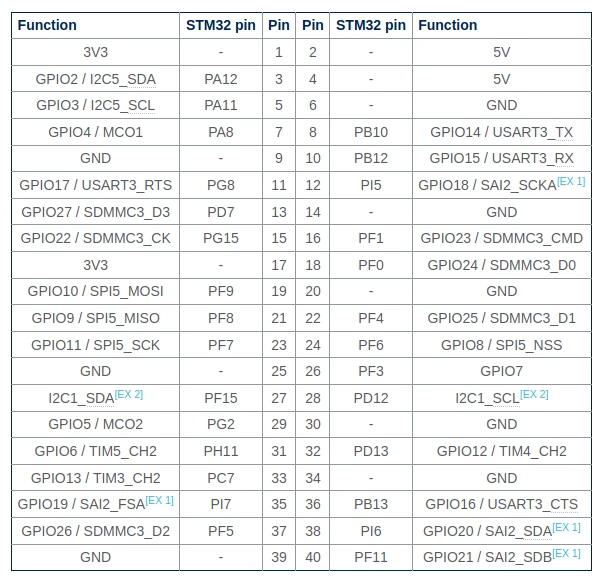Image resolution: width=602 pixels, height=581 pixels.
Task: Open the EX 2 footnote next to I2C1_SCL
Action: pyautogui.click(x=534, y=394)
